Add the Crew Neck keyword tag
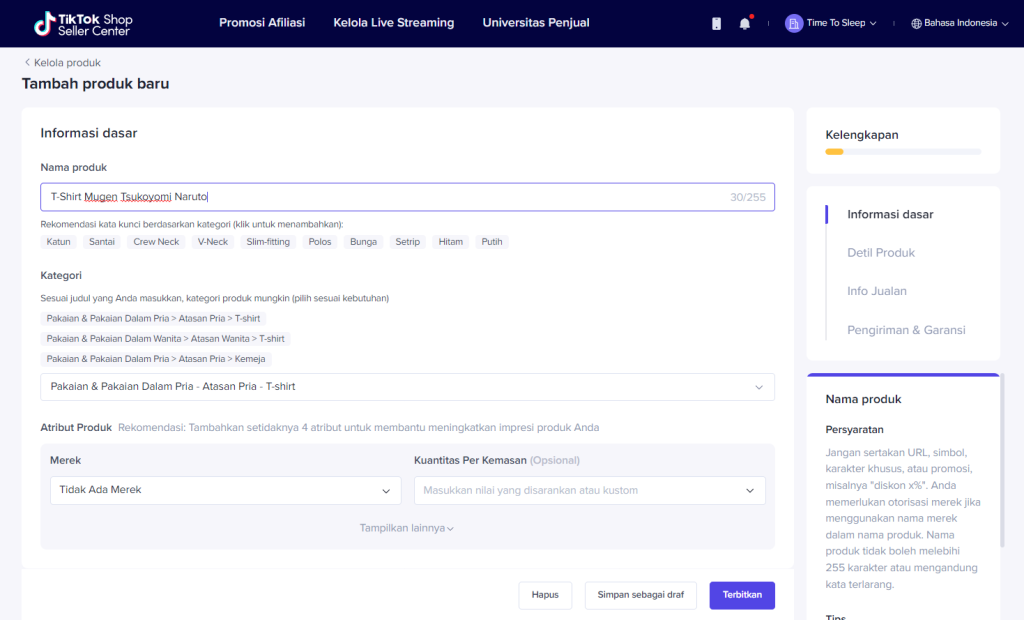The height and width of the screenshot is (620, 1024). 156,242
